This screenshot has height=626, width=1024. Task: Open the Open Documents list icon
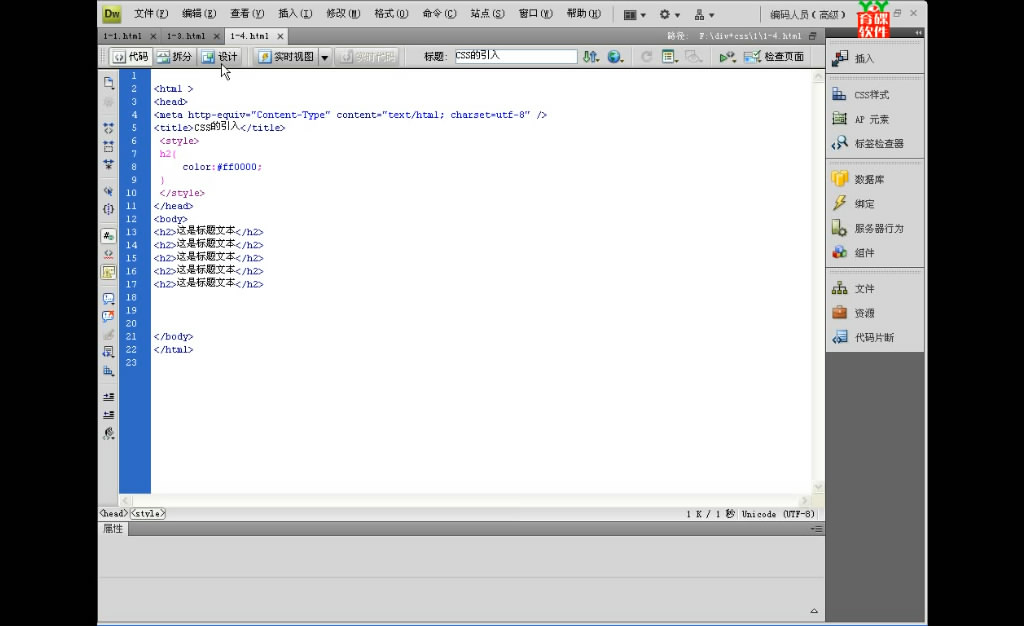108,83
